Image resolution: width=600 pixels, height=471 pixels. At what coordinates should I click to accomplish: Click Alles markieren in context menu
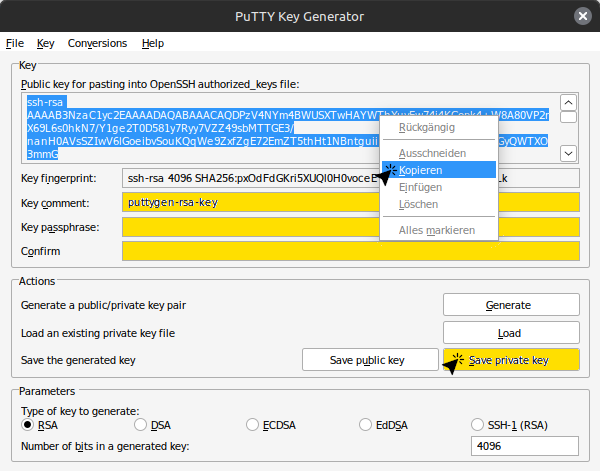pos(434,230)
